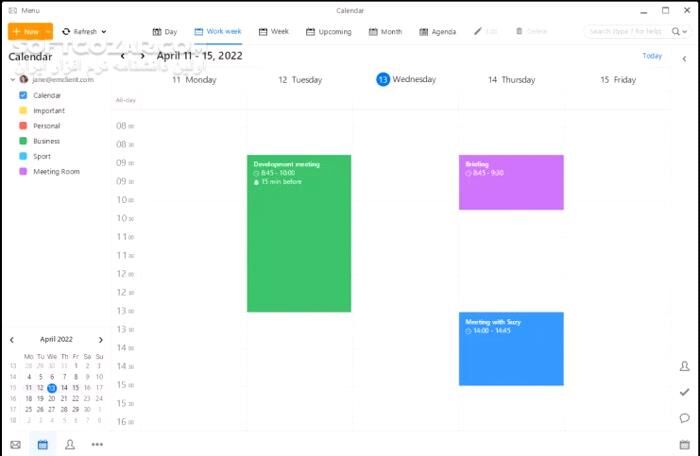
Task: Go to next month in mini calendar
Action: 100,340
